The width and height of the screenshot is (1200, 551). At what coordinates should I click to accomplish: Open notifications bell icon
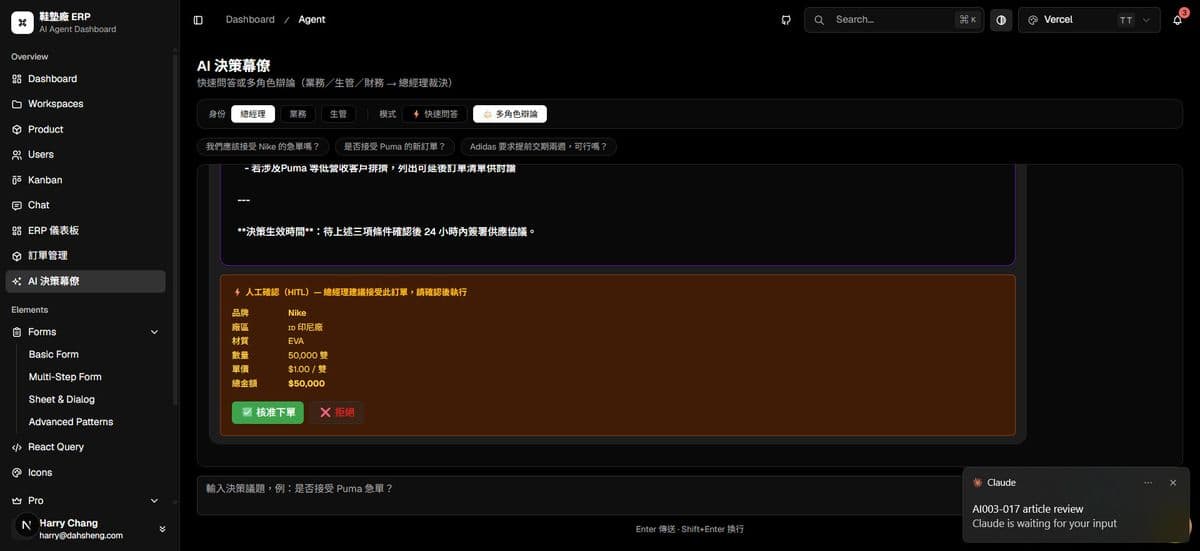click(1177, 20)
